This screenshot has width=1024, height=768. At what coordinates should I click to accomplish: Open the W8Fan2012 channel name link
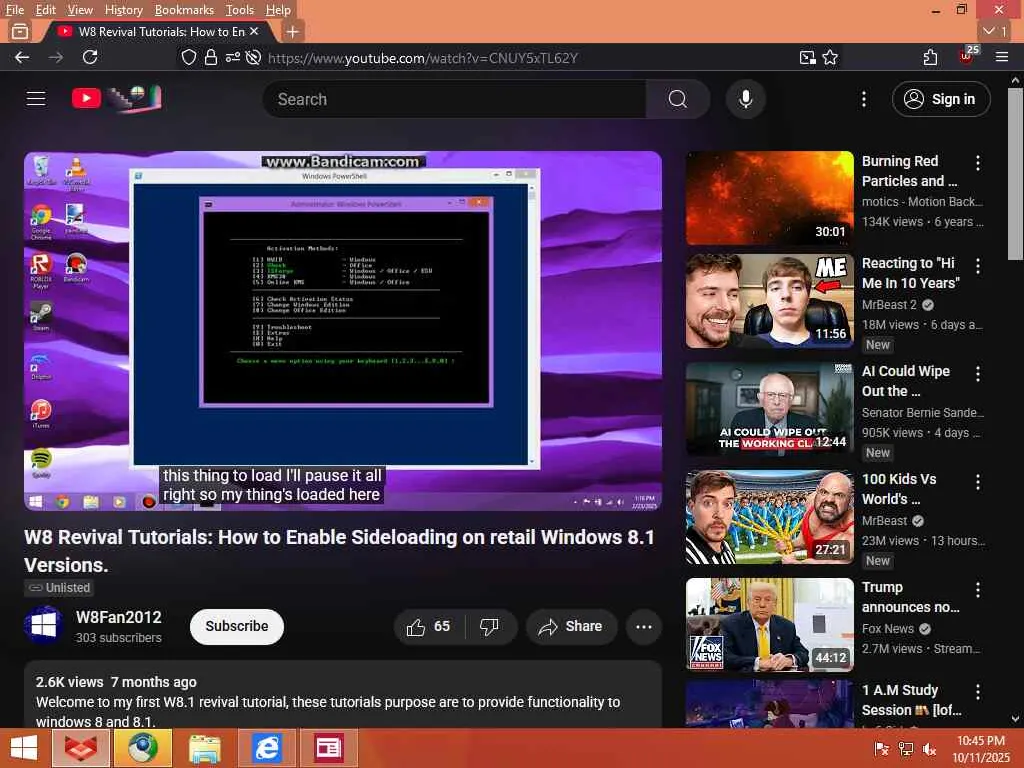click(x=119, y=617)
